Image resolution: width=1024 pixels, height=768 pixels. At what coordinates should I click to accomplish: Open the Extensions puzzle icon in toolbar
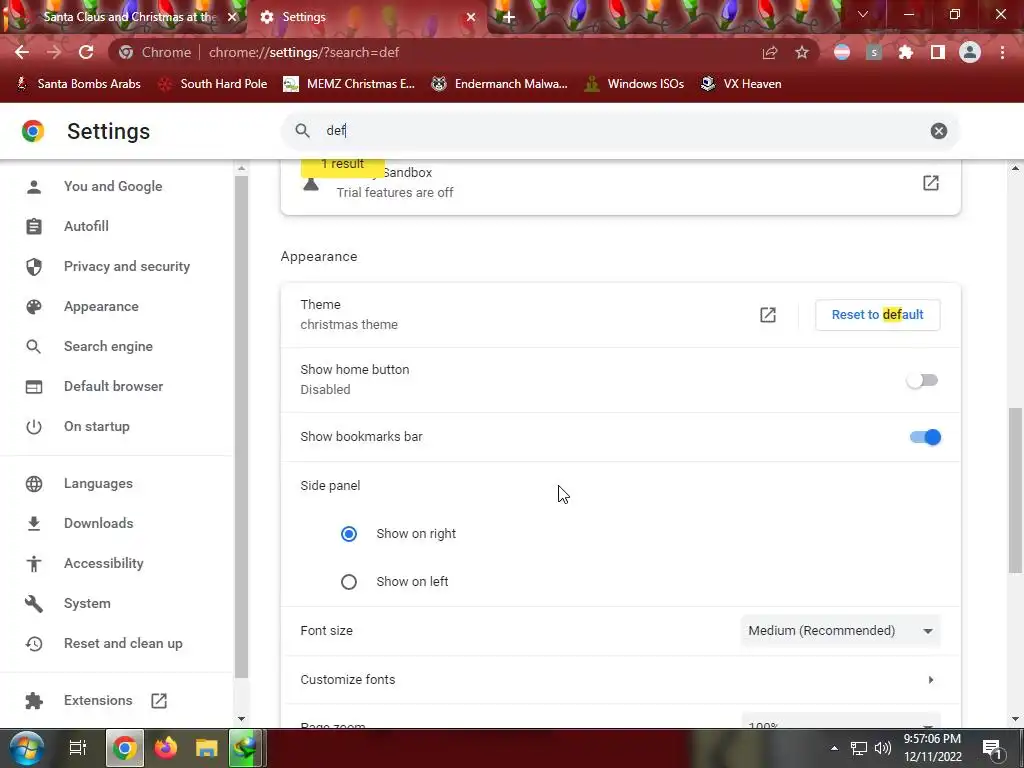[906, 52]
